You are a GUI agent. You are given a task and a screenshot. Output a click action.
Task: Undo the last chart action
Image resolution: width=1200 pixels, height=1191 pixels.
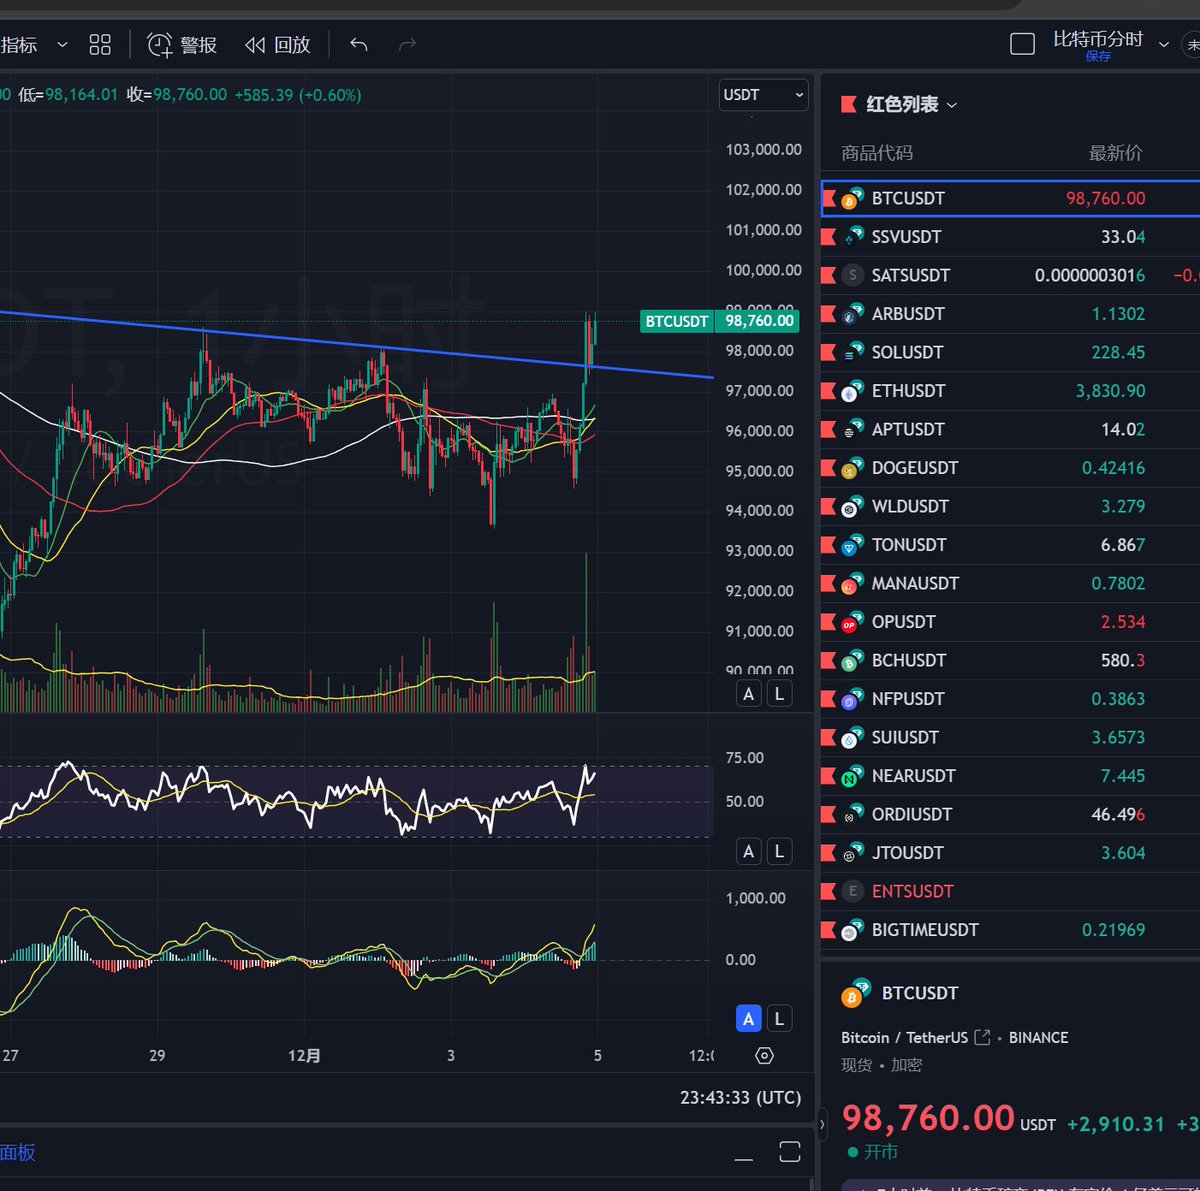click(x=359, y=44)
